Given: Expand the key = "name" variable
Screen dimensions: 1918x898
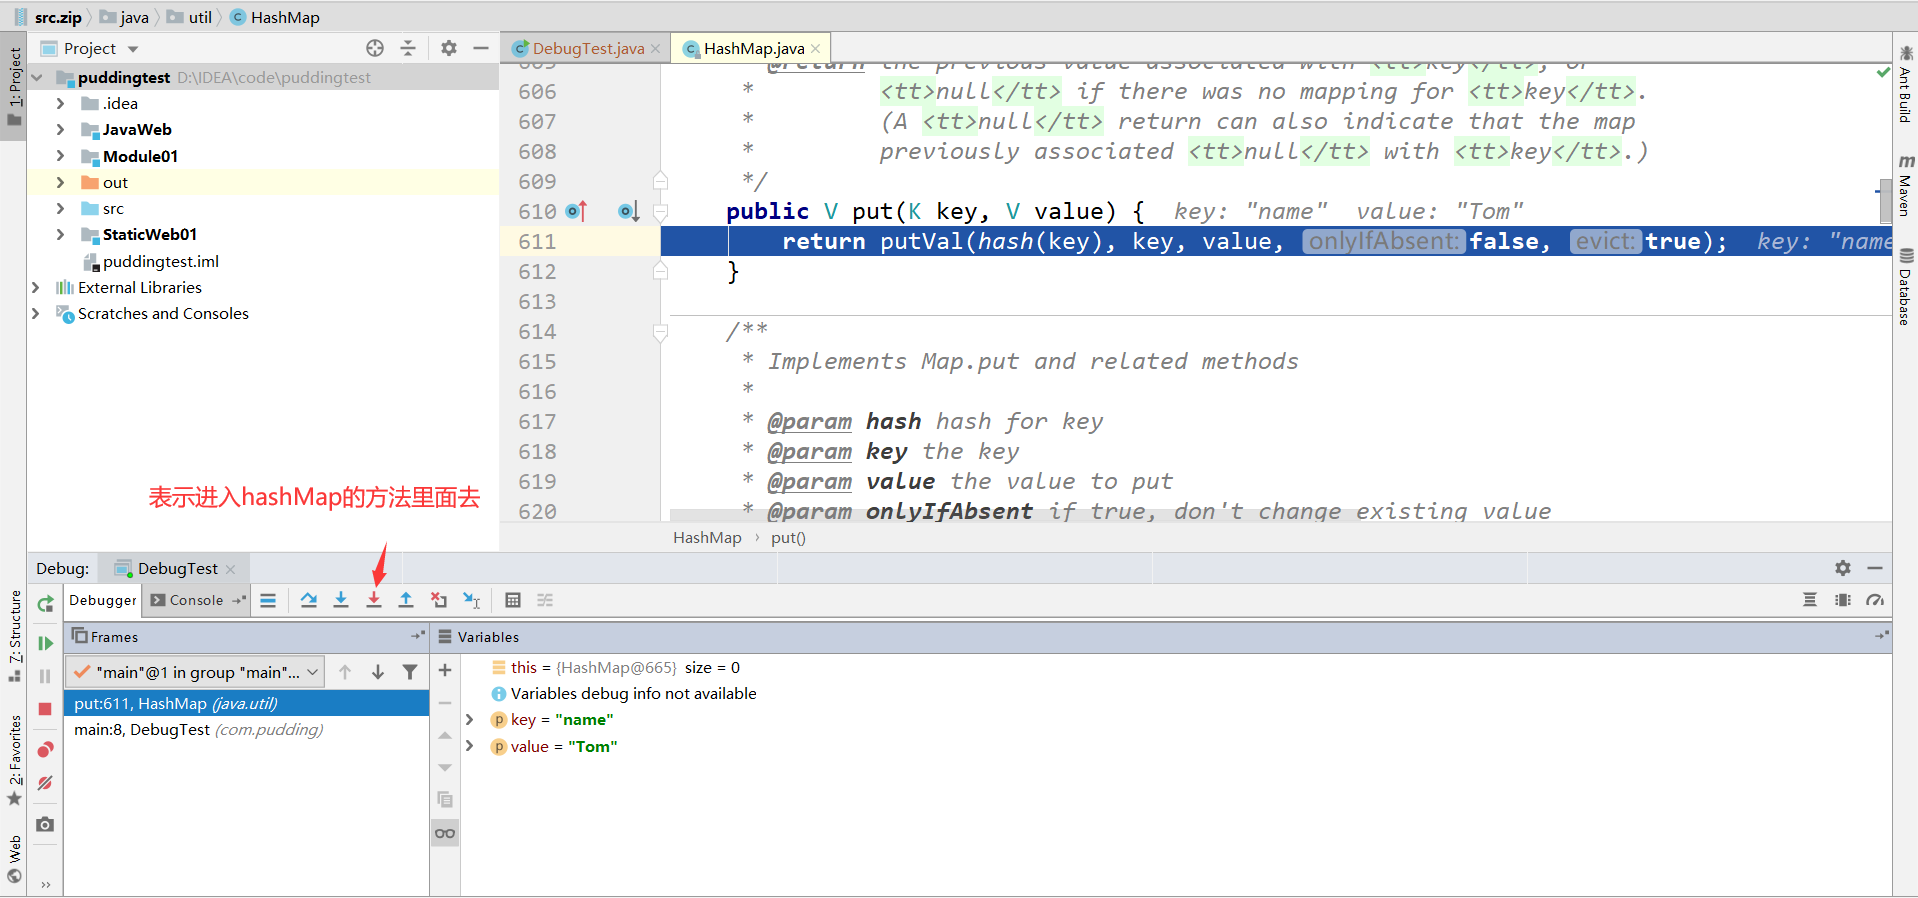Looking at the screenshot, I should point(469,720).
